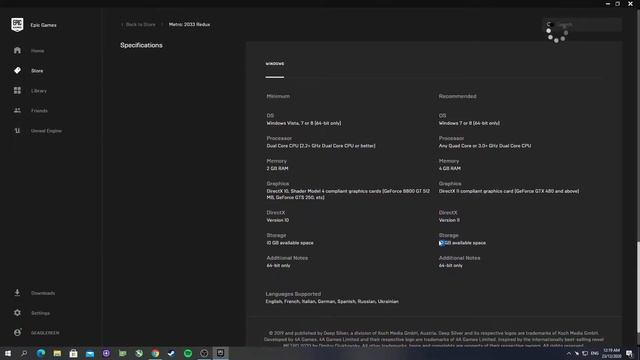Open the Unreal Engine icon
640x360 pixels.
click(17, 131)
